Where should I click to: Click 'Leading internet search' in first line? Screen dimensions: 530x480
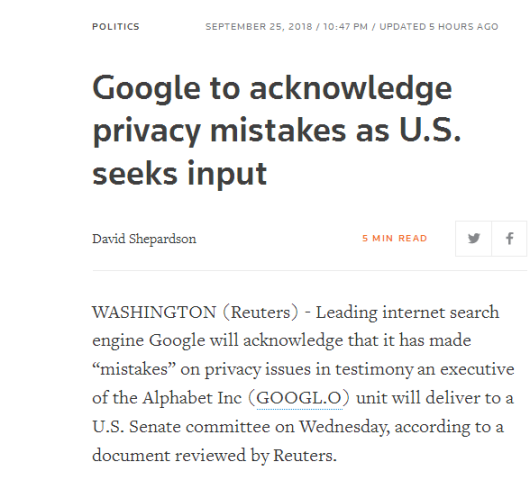pyautogui.click(x=407, y=312)
